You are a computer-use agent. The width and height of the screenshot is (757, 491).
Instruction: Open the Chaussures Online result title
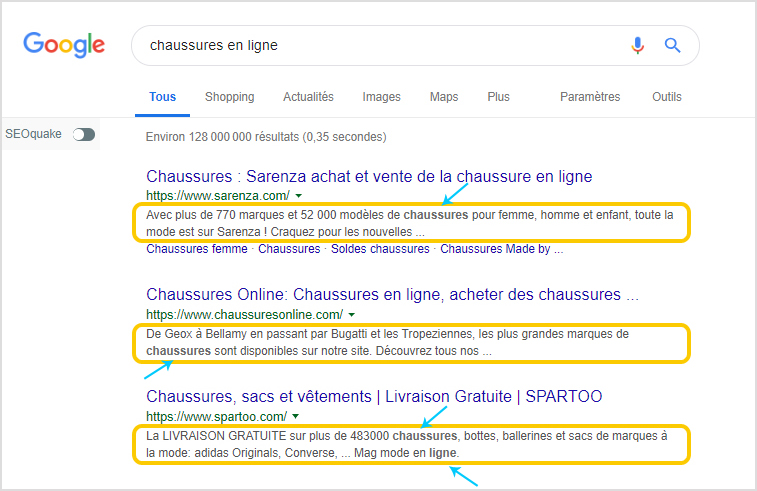click(392, 295)
